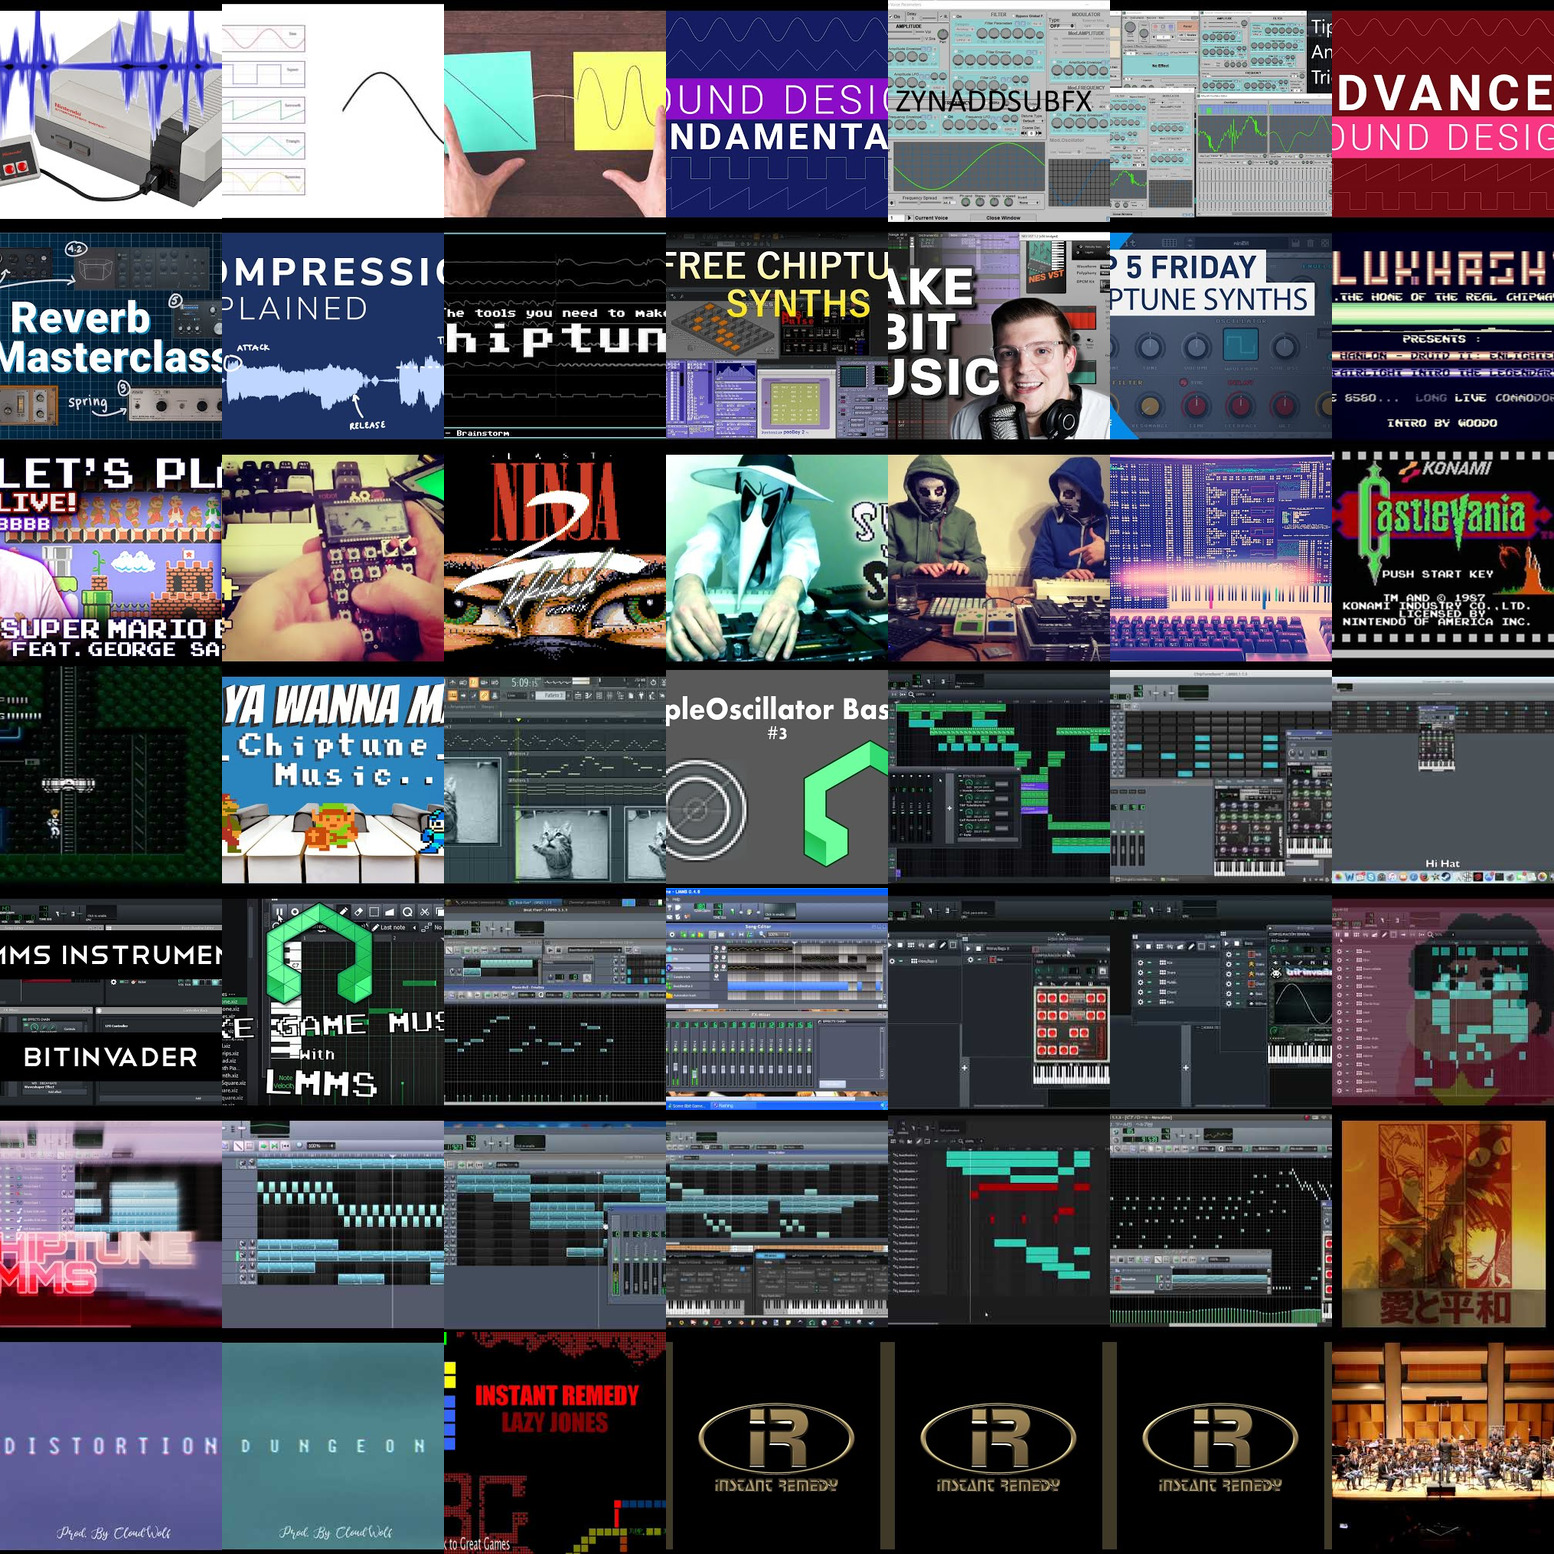Viewport: 1554px width, 1554px height.
Task: Open the Free Chiptune Synths thumbnail
Action: point(777,337)
